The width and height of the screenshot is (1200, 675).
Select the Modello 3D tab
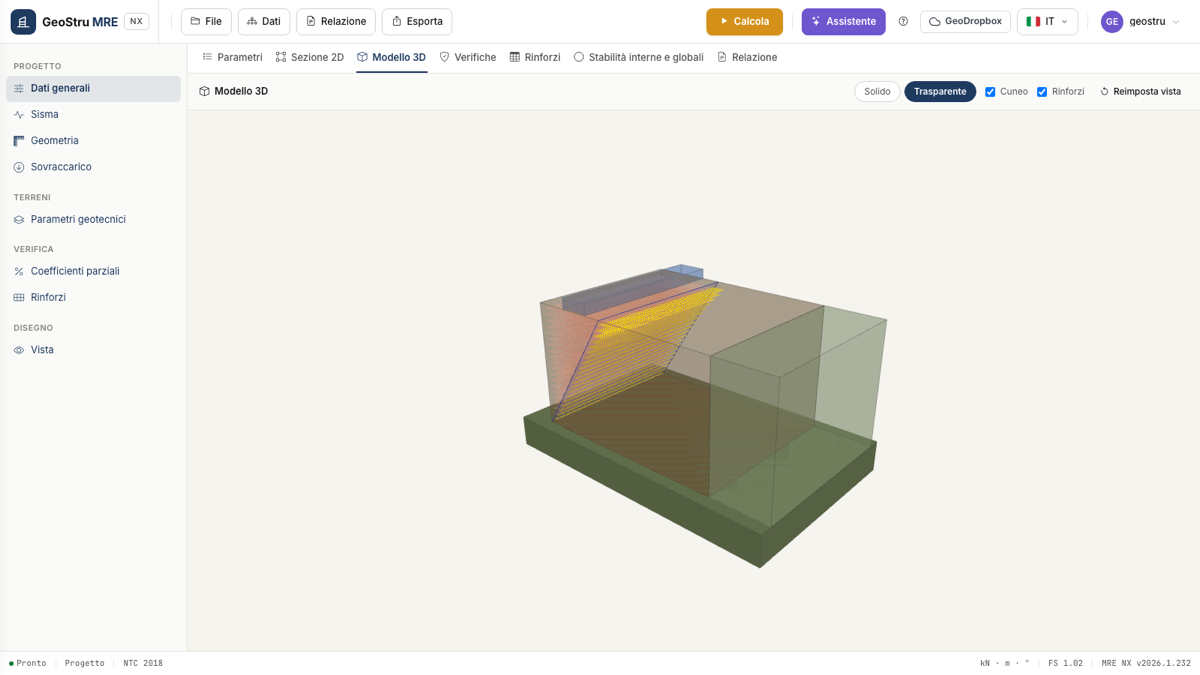[x=391, y=57]
